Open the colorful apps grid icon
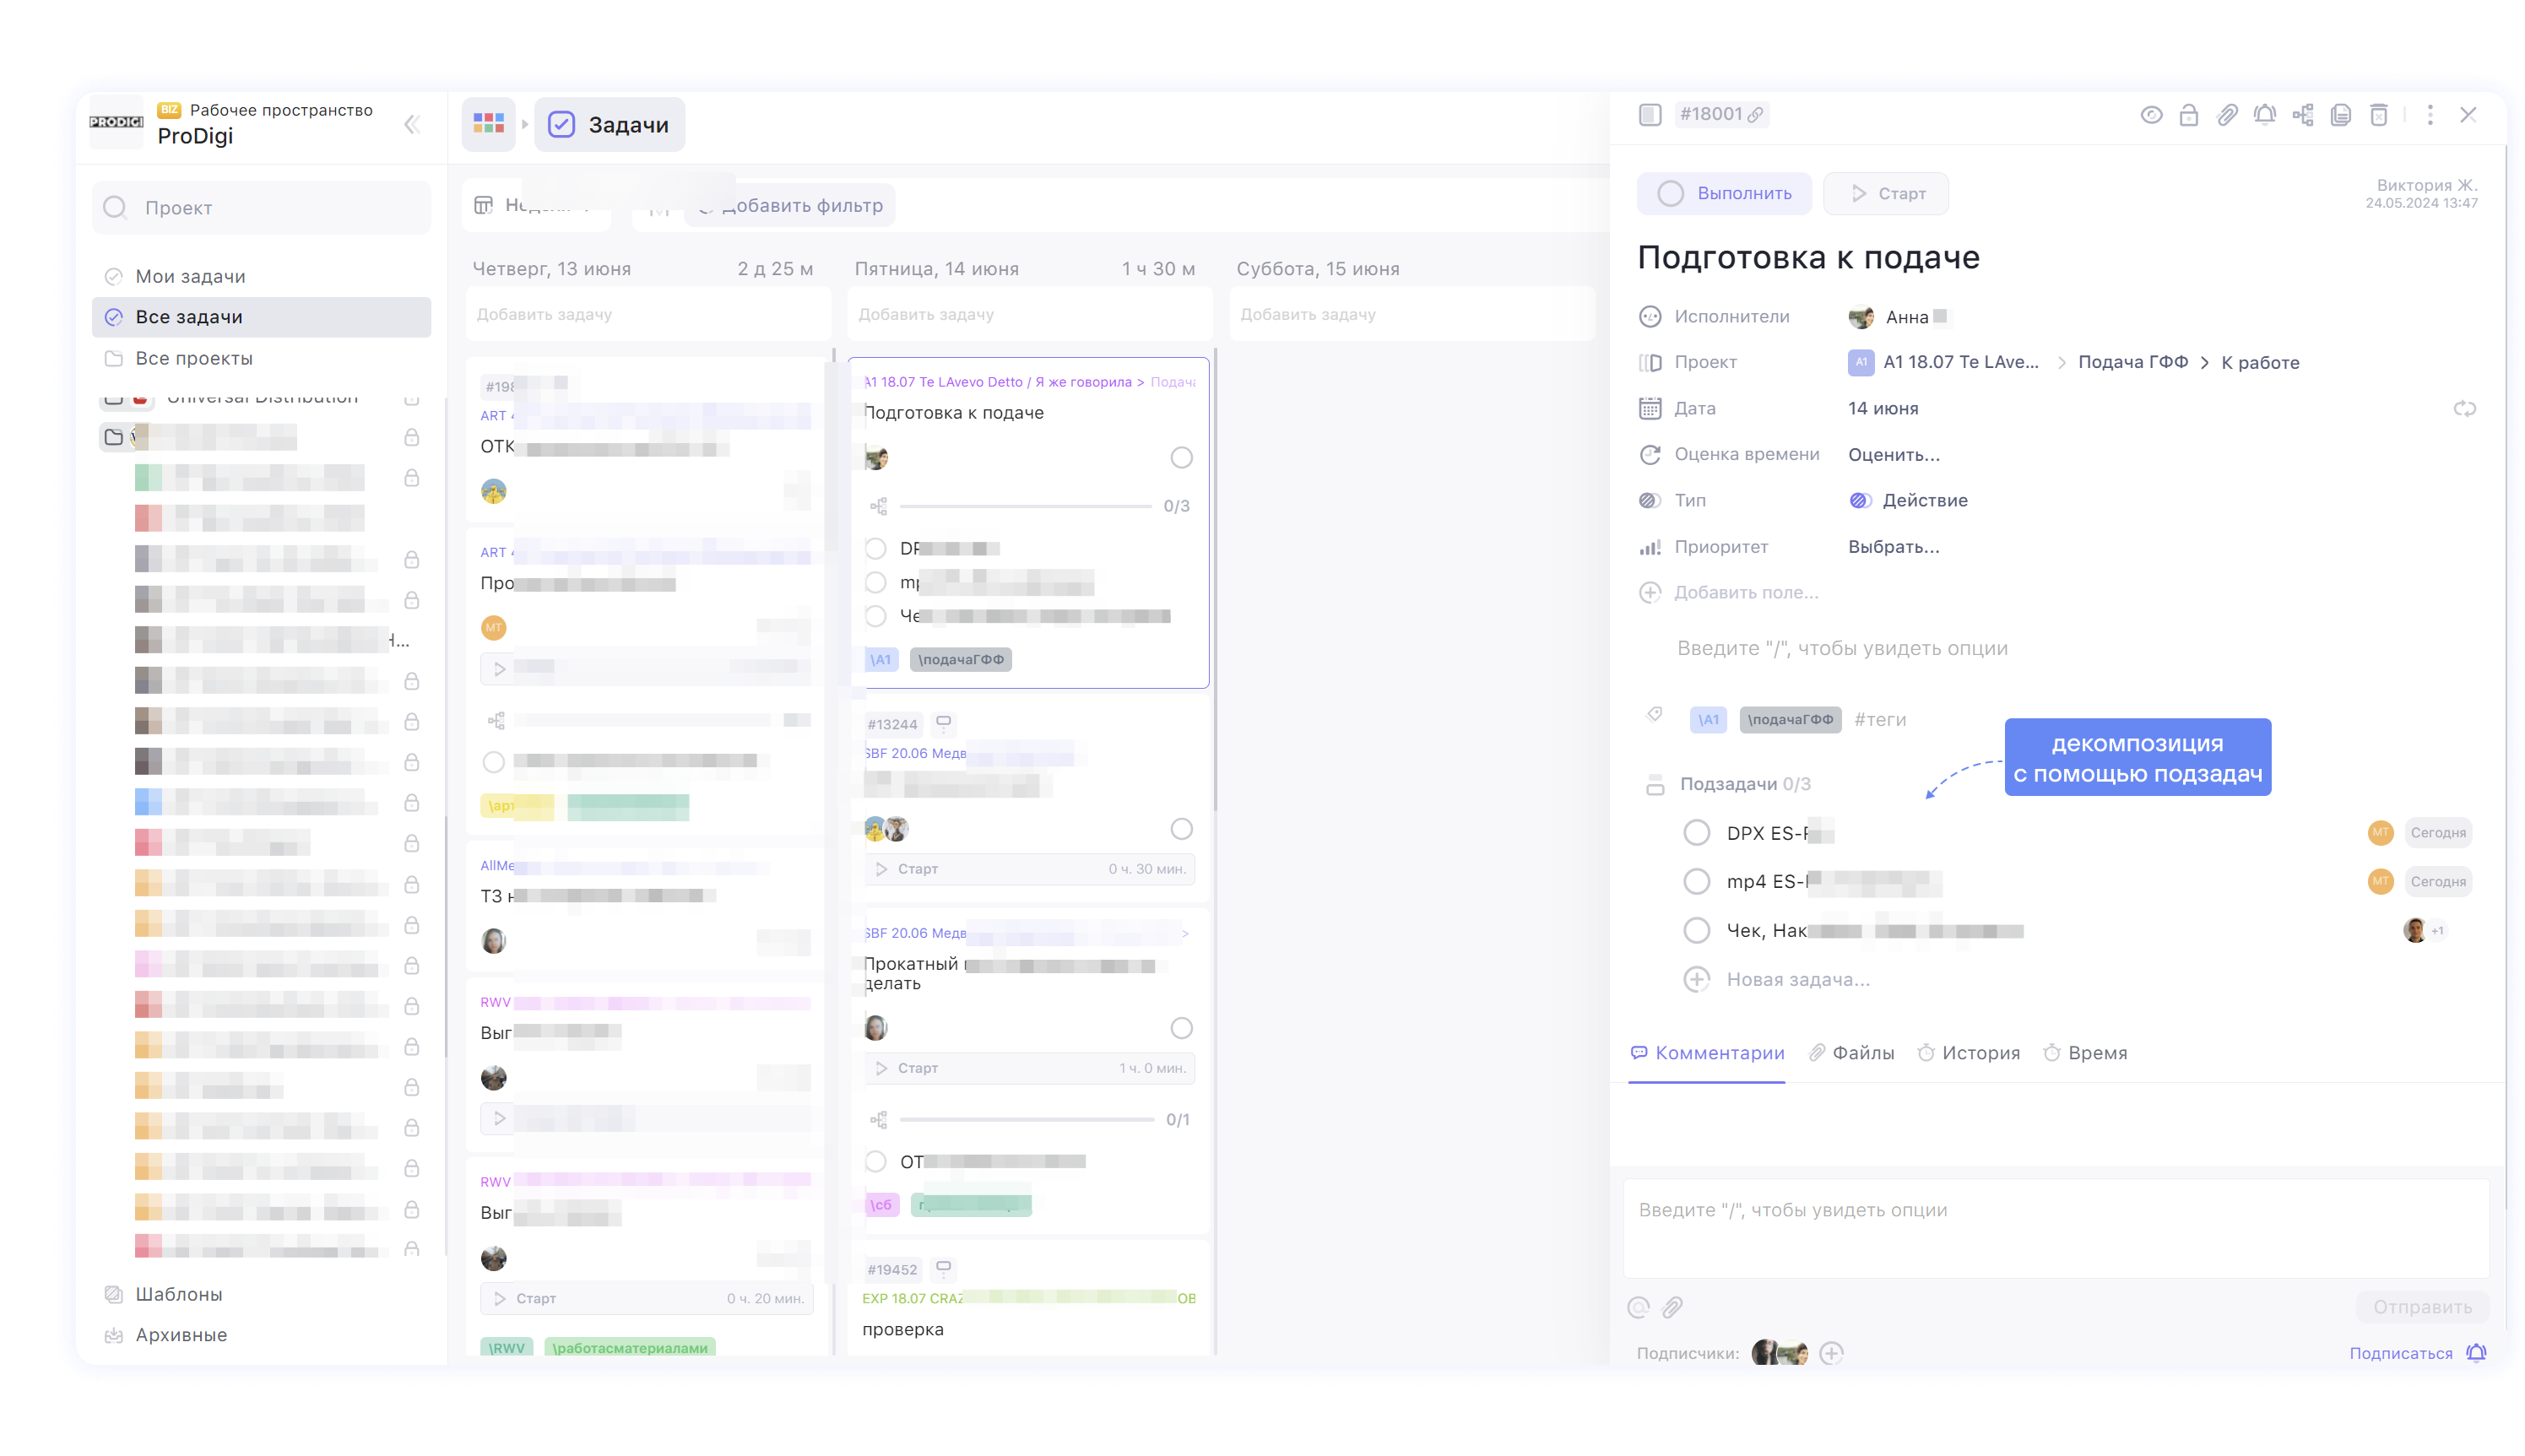This screenshot has width=2525, height=1456. point(488,124)
